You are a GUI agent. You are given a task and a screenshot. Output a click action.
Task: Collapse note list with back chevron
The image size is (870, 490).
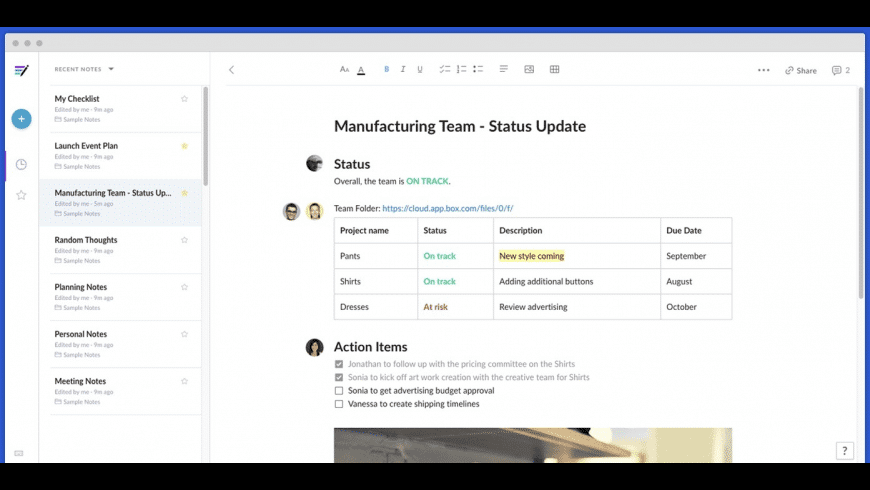point(231,70)
